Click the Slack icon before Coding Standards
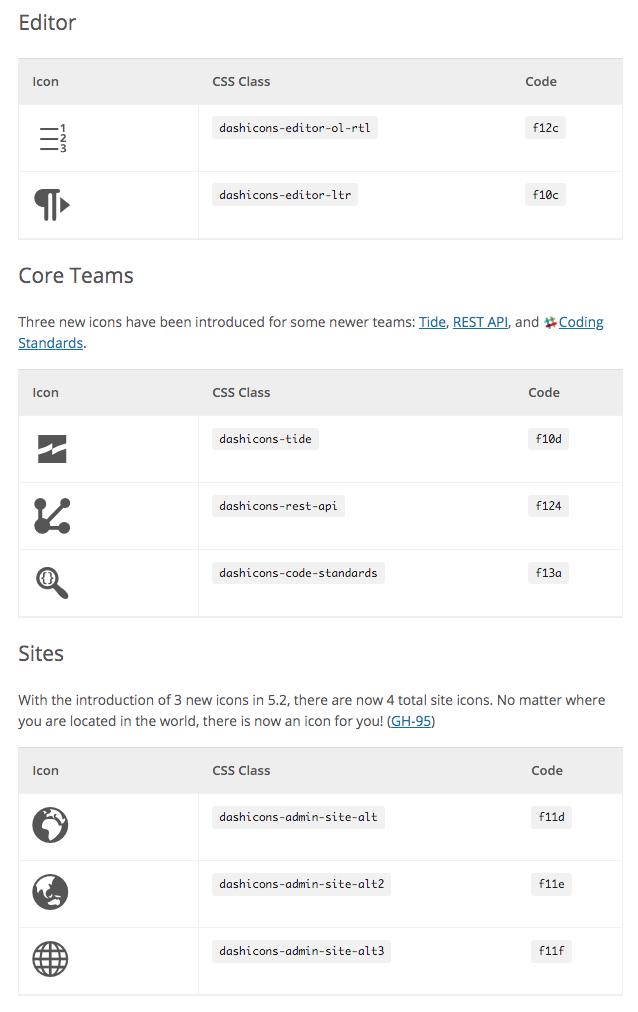This screenshot has height=1012, width=638. 550,322
